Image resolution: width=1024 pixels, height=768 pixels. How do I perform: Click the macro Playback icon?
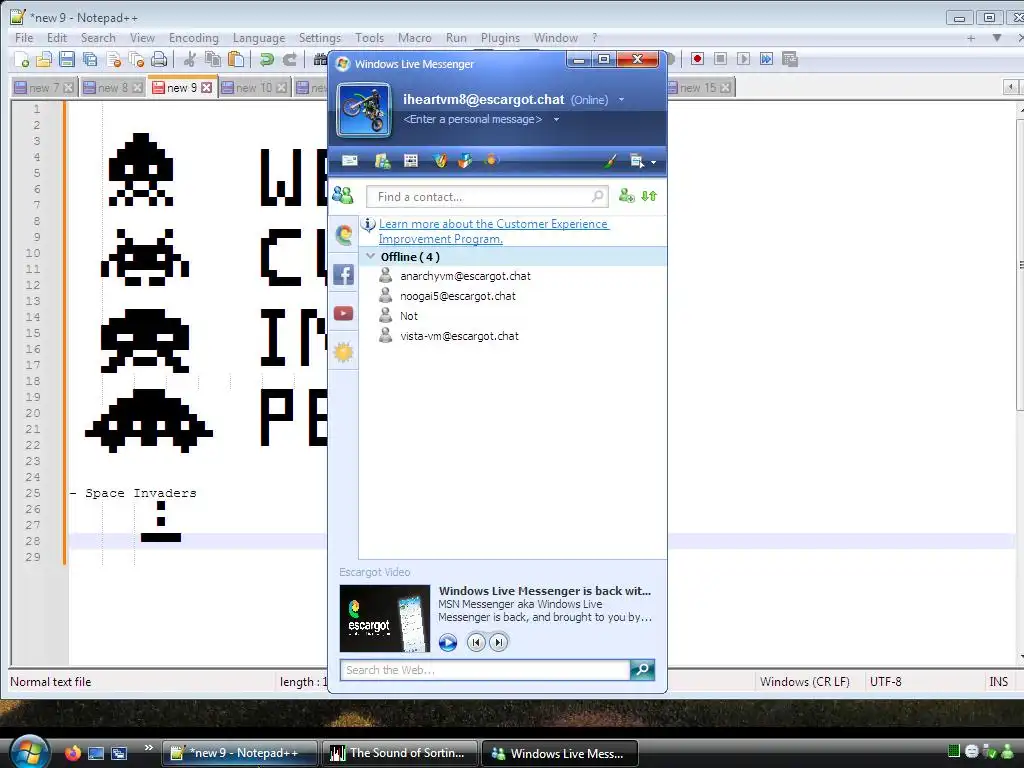point(743,59)
